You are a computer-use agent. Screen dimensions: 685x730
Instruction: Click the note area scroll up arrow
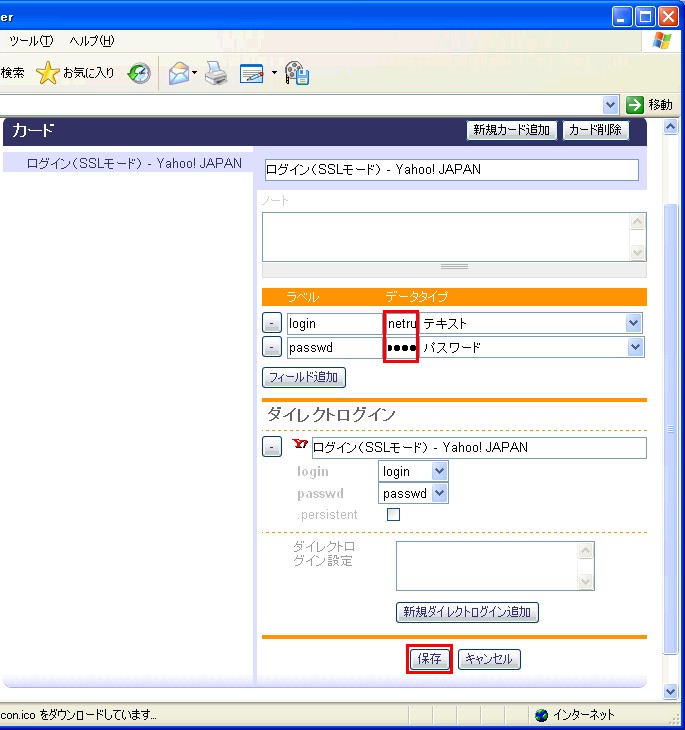[x=638, y=222]
